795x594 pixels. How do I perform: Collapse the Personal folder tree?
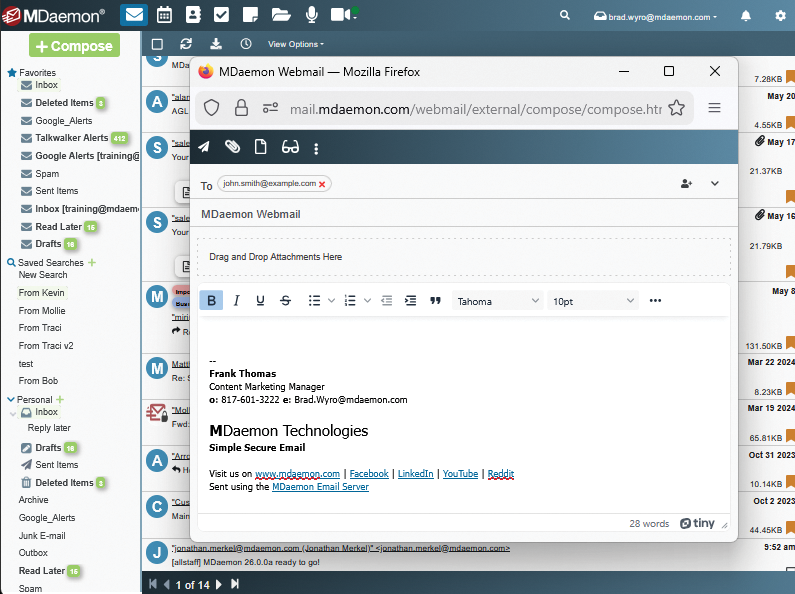(11, 399)
